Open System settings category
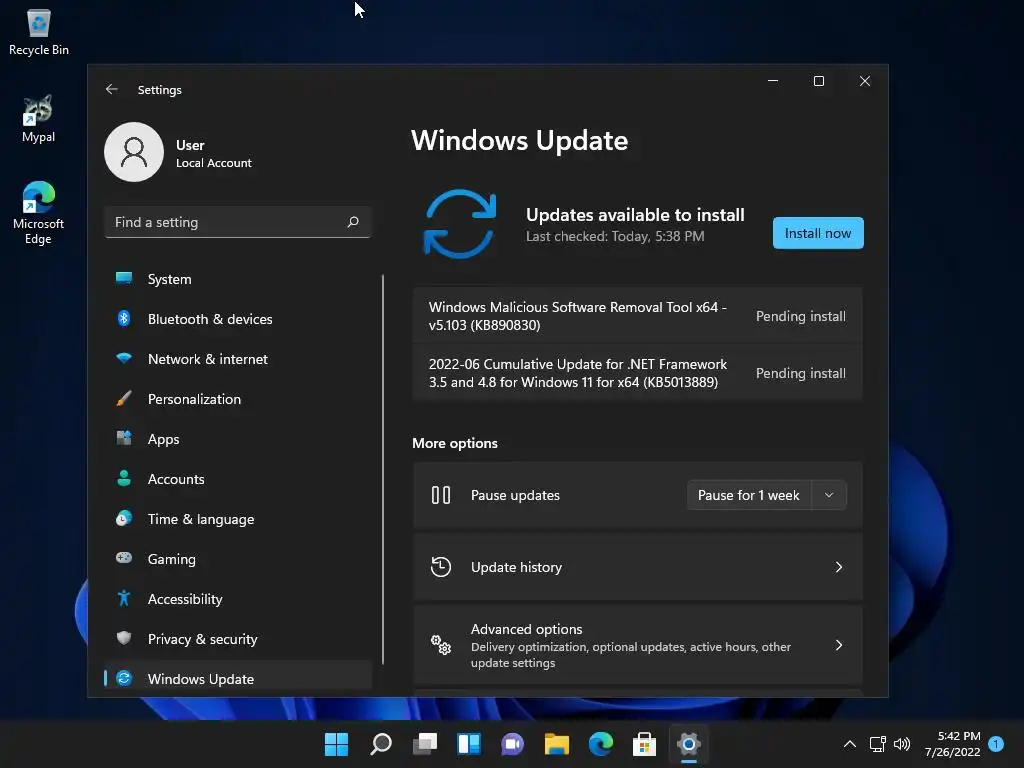Viewport: 1024px width, 768px height. [238, 279]
